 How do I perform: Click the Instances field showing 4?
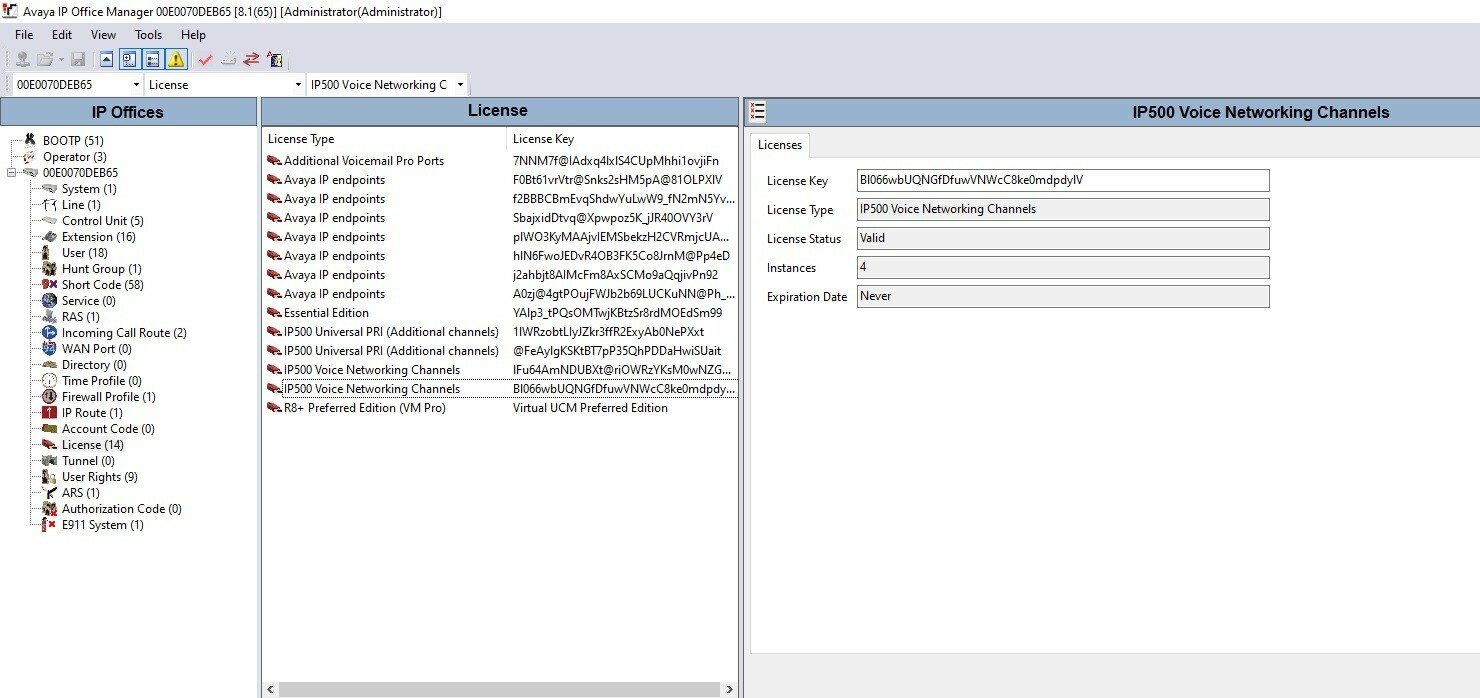click(1063, 267)
